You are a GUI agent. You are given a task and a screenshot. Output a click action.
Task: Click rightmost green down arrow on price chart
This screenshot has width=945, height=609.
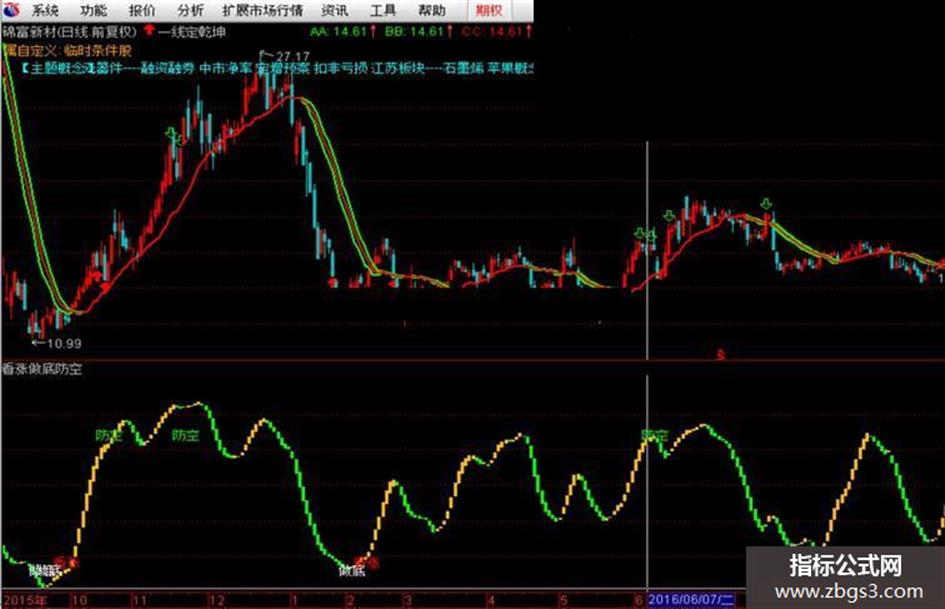pyautogui.click(x=766, y=204)
